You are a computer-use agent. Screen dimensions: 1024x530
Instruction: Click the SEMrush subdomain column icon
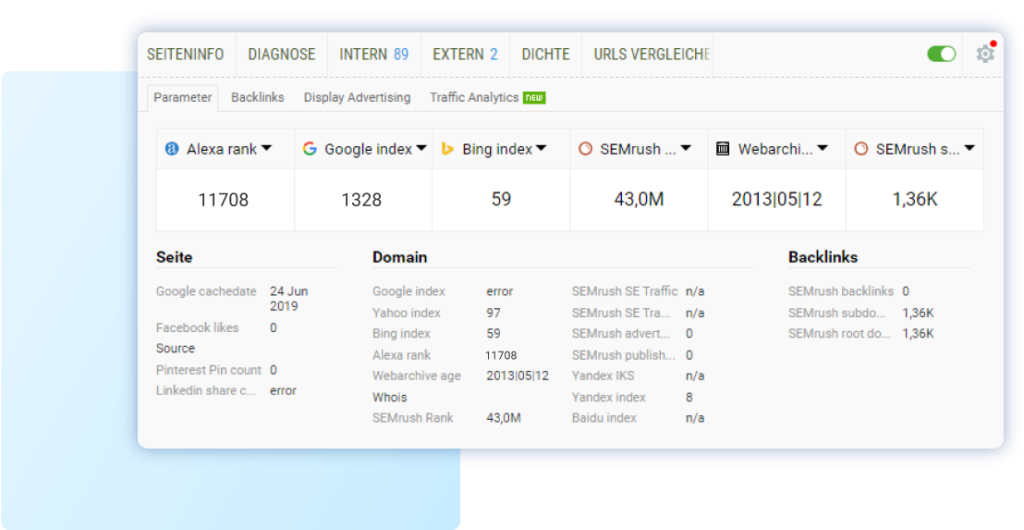tap(861, 149)
